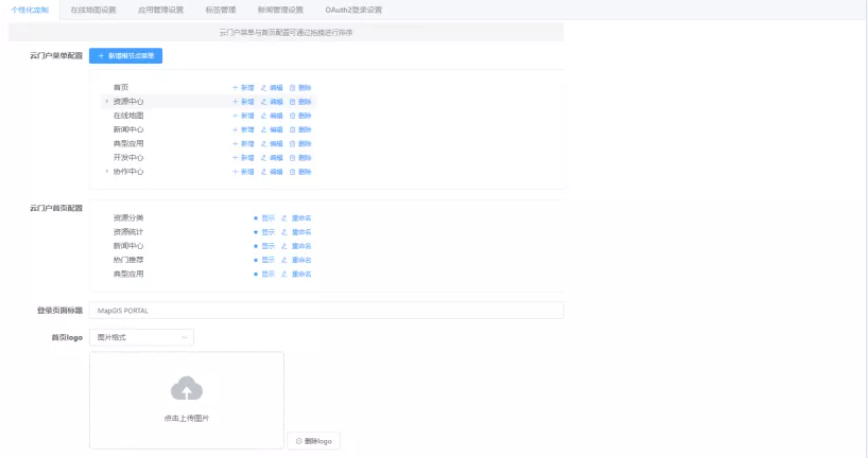
Task: Toggle 显示 visibility for 典型应用 homepage section
Action: tap(256, 274)
